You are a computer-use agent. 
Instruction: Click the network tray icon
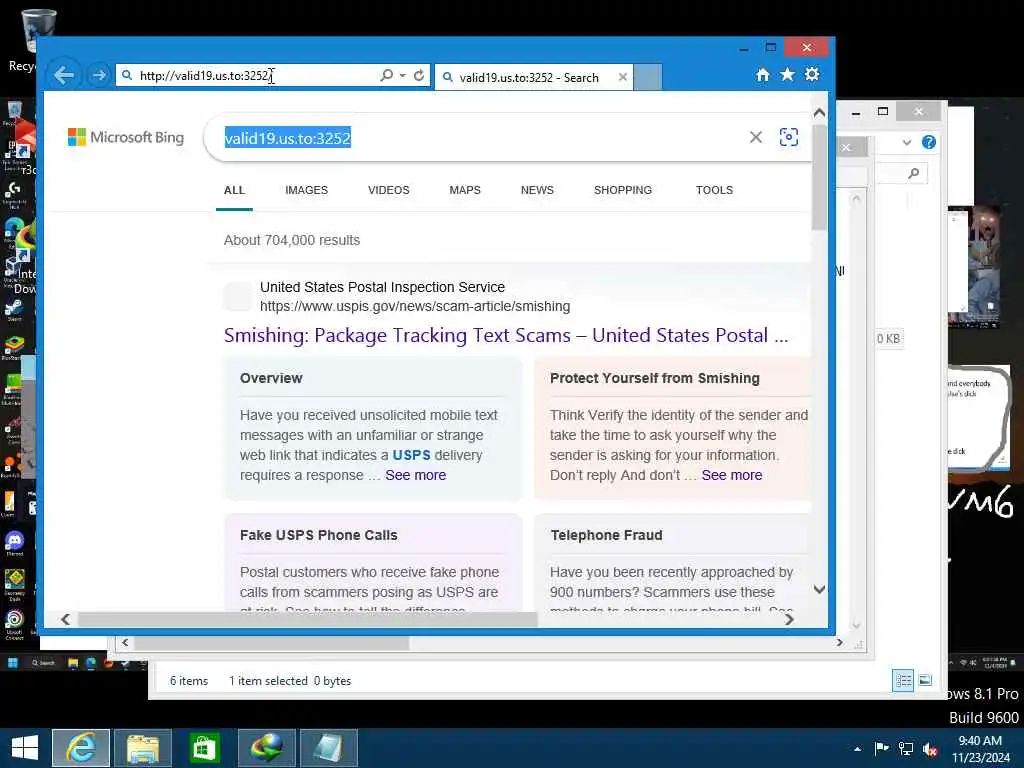(x=906, y=748)
